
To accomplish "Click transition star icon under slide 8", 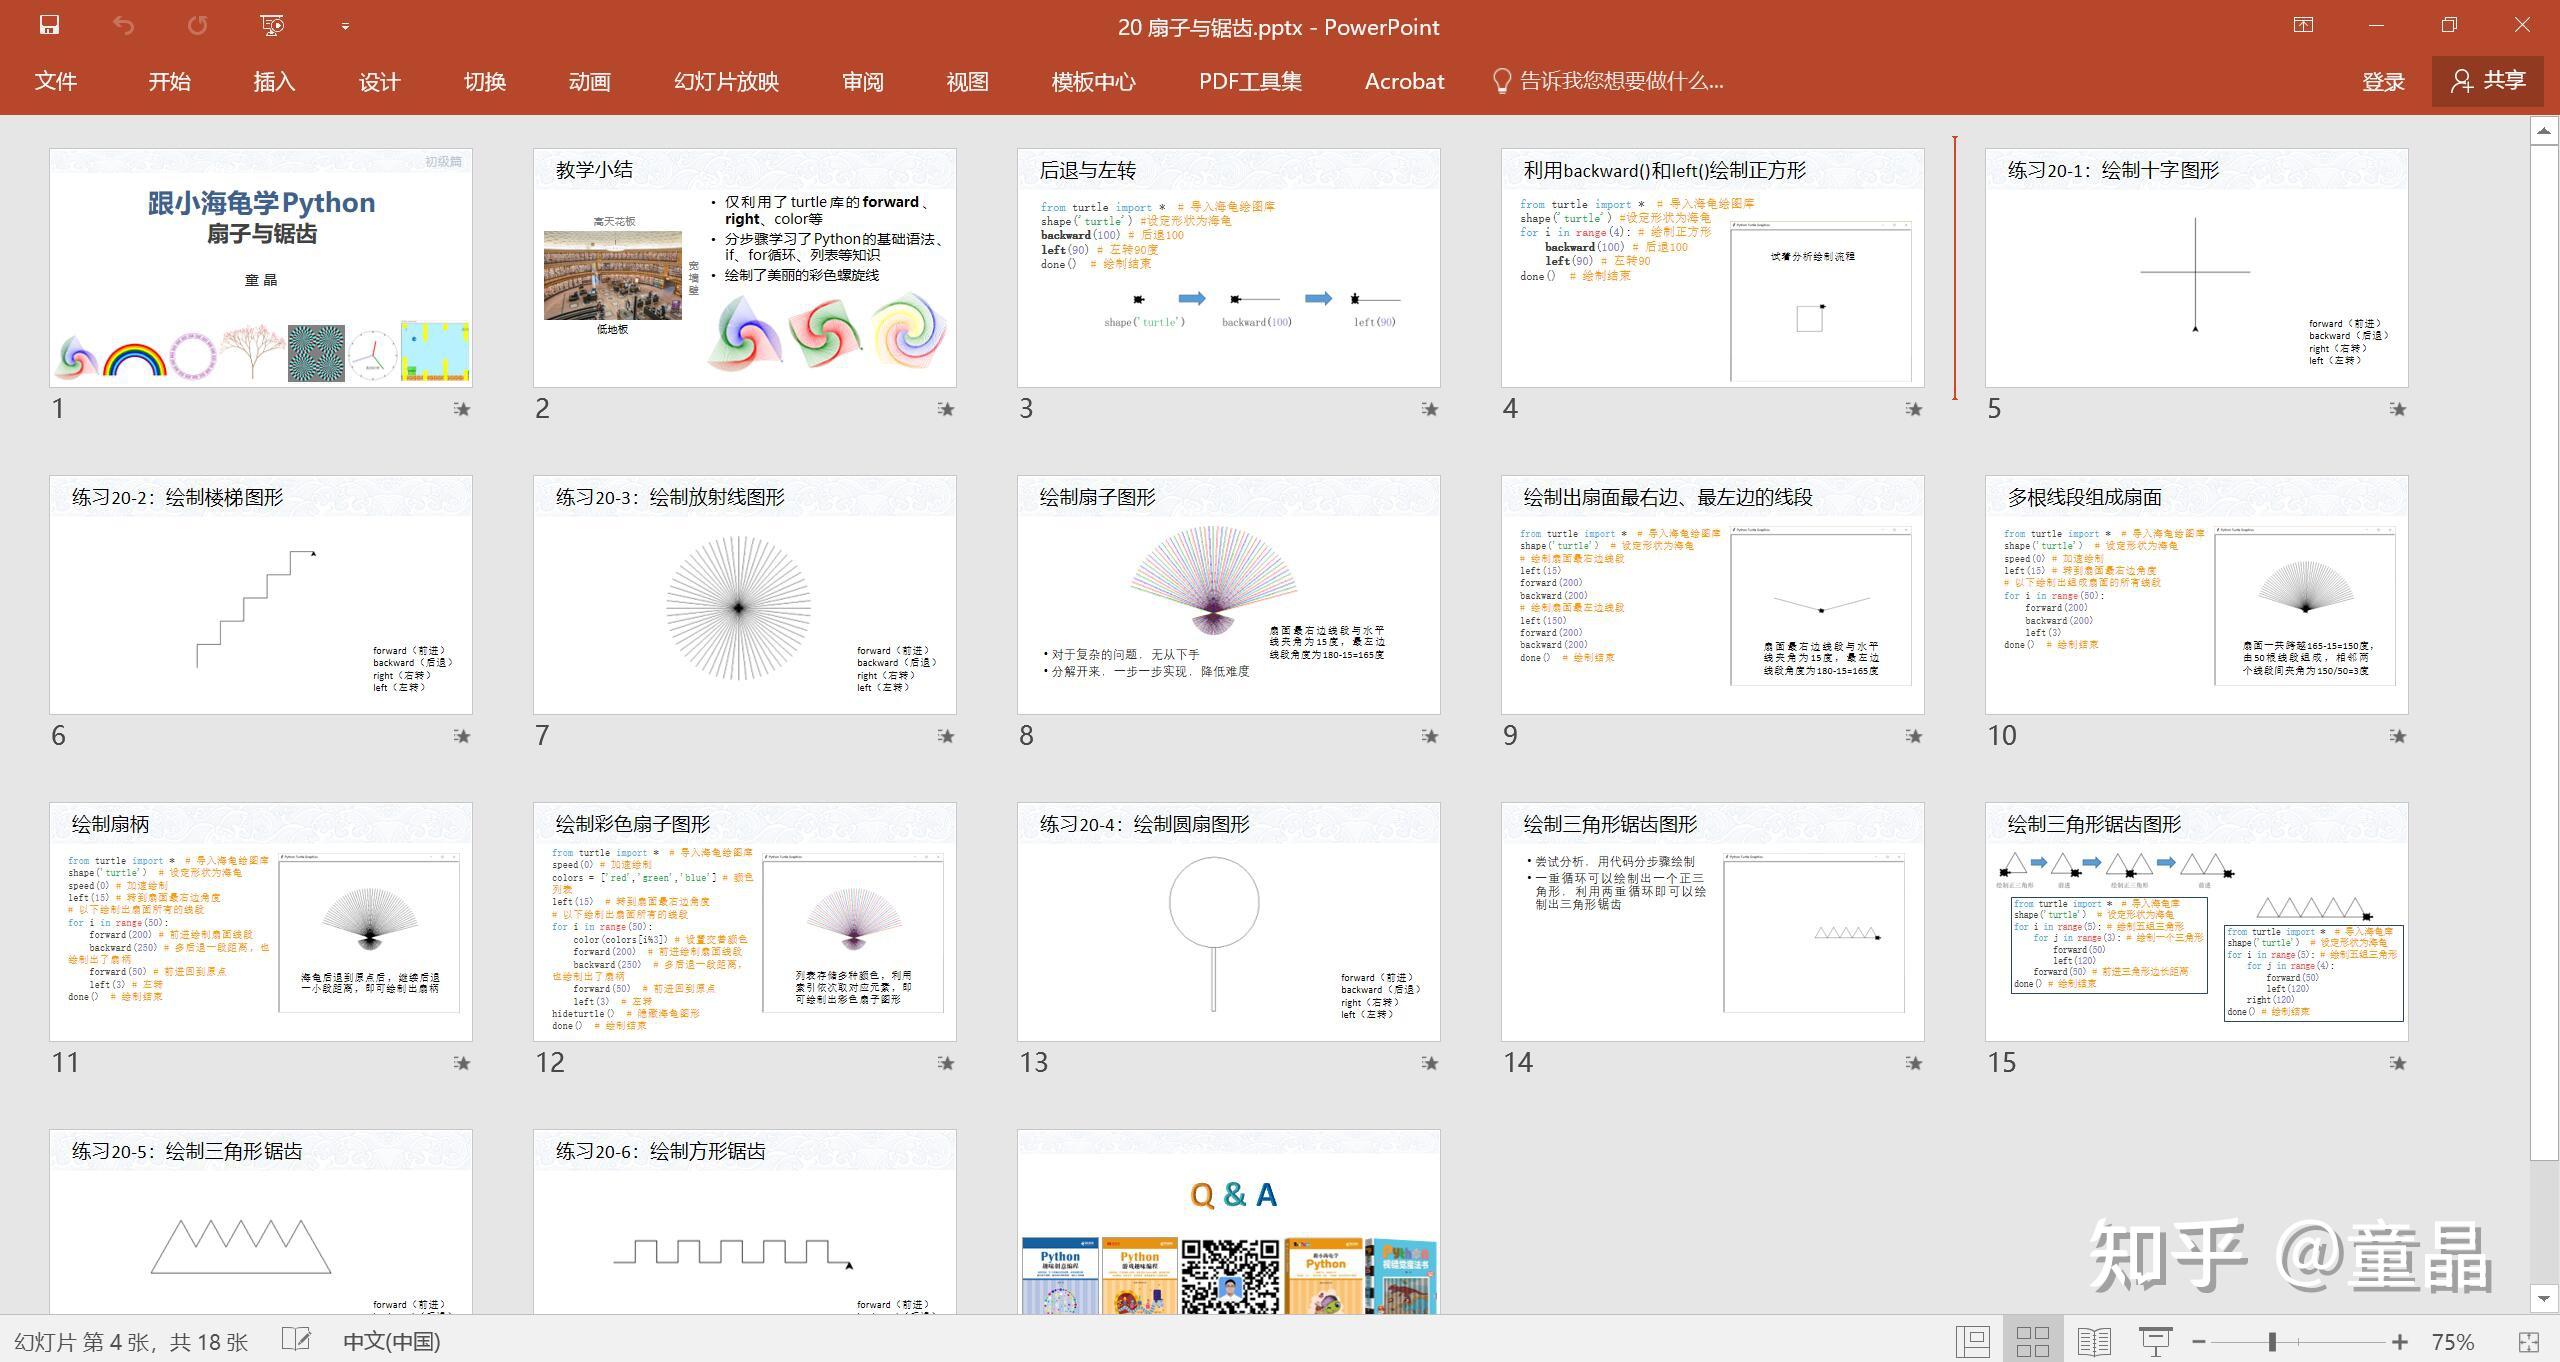I will (1430, 736).
